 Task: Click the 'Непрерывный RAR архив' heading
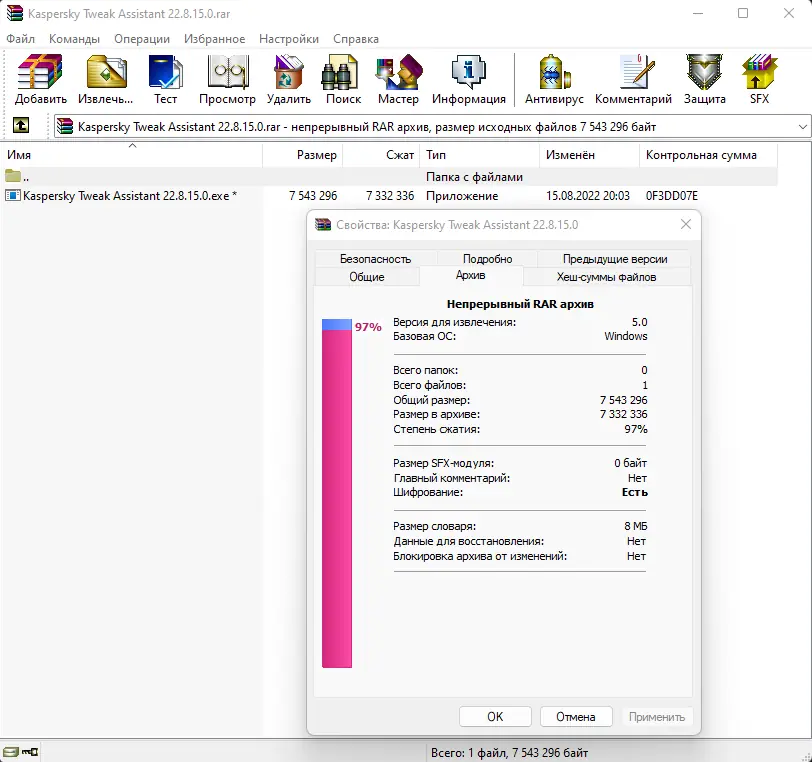click(x=520, y=304)
